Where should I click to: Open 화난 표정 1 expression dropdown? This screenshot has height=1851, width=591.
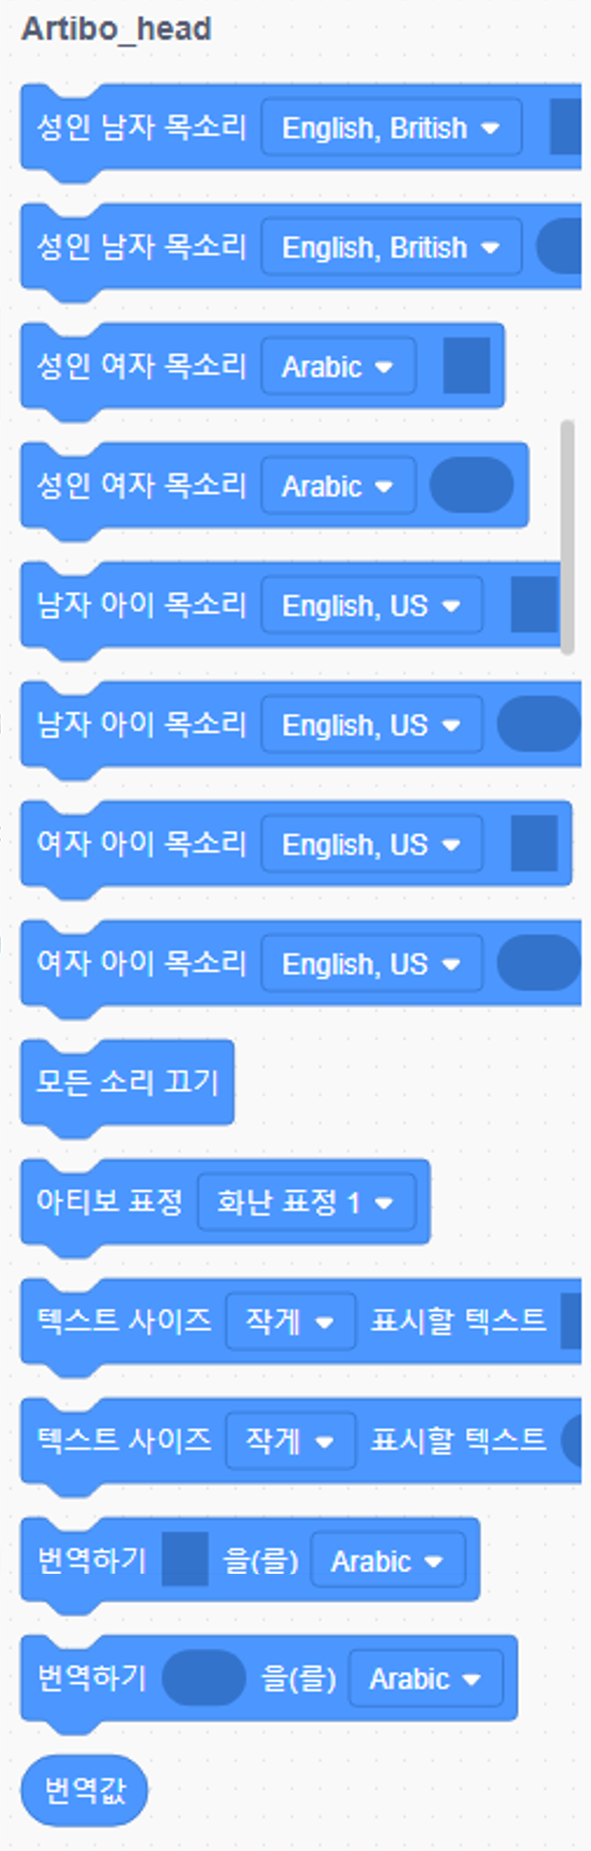tap(306, 1202)
